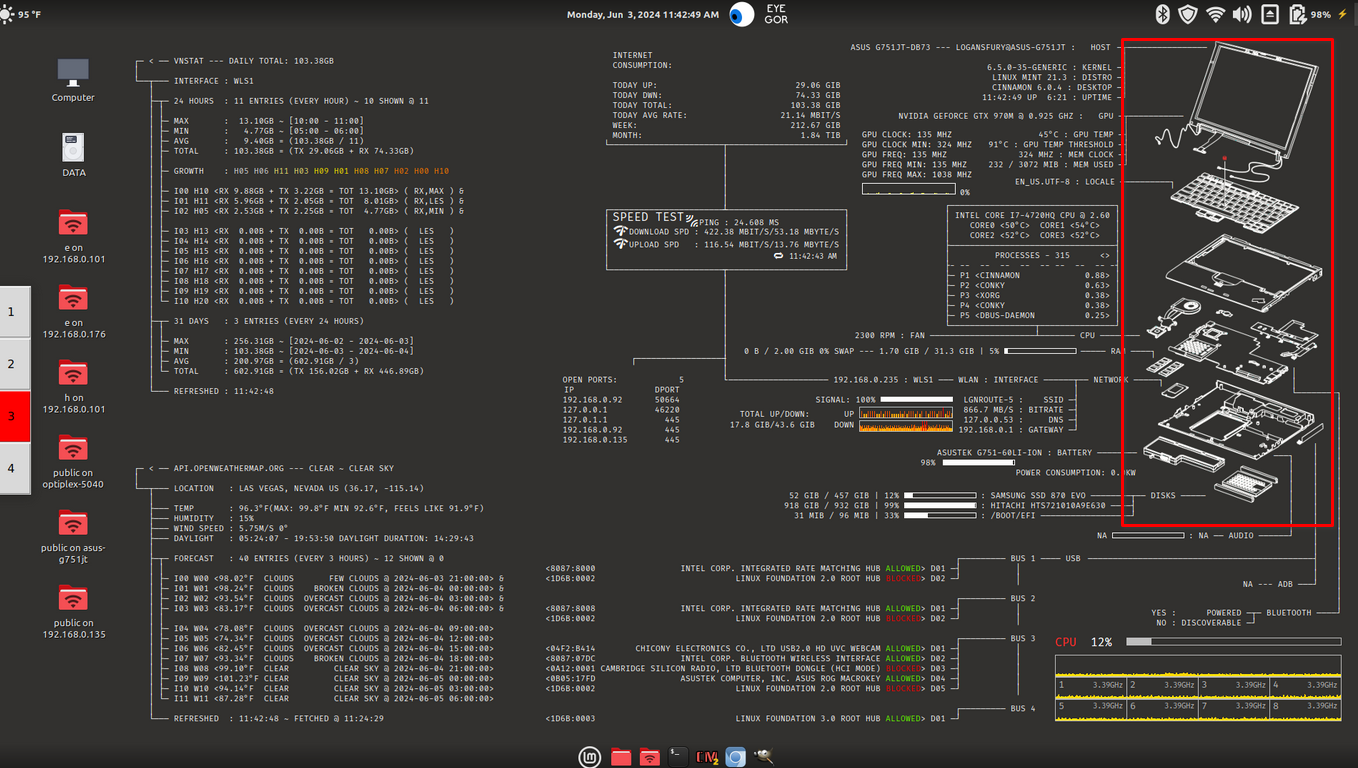
Task: Click the 'INTERNET CONSUMPTION:' label
Action: (642, 60)
